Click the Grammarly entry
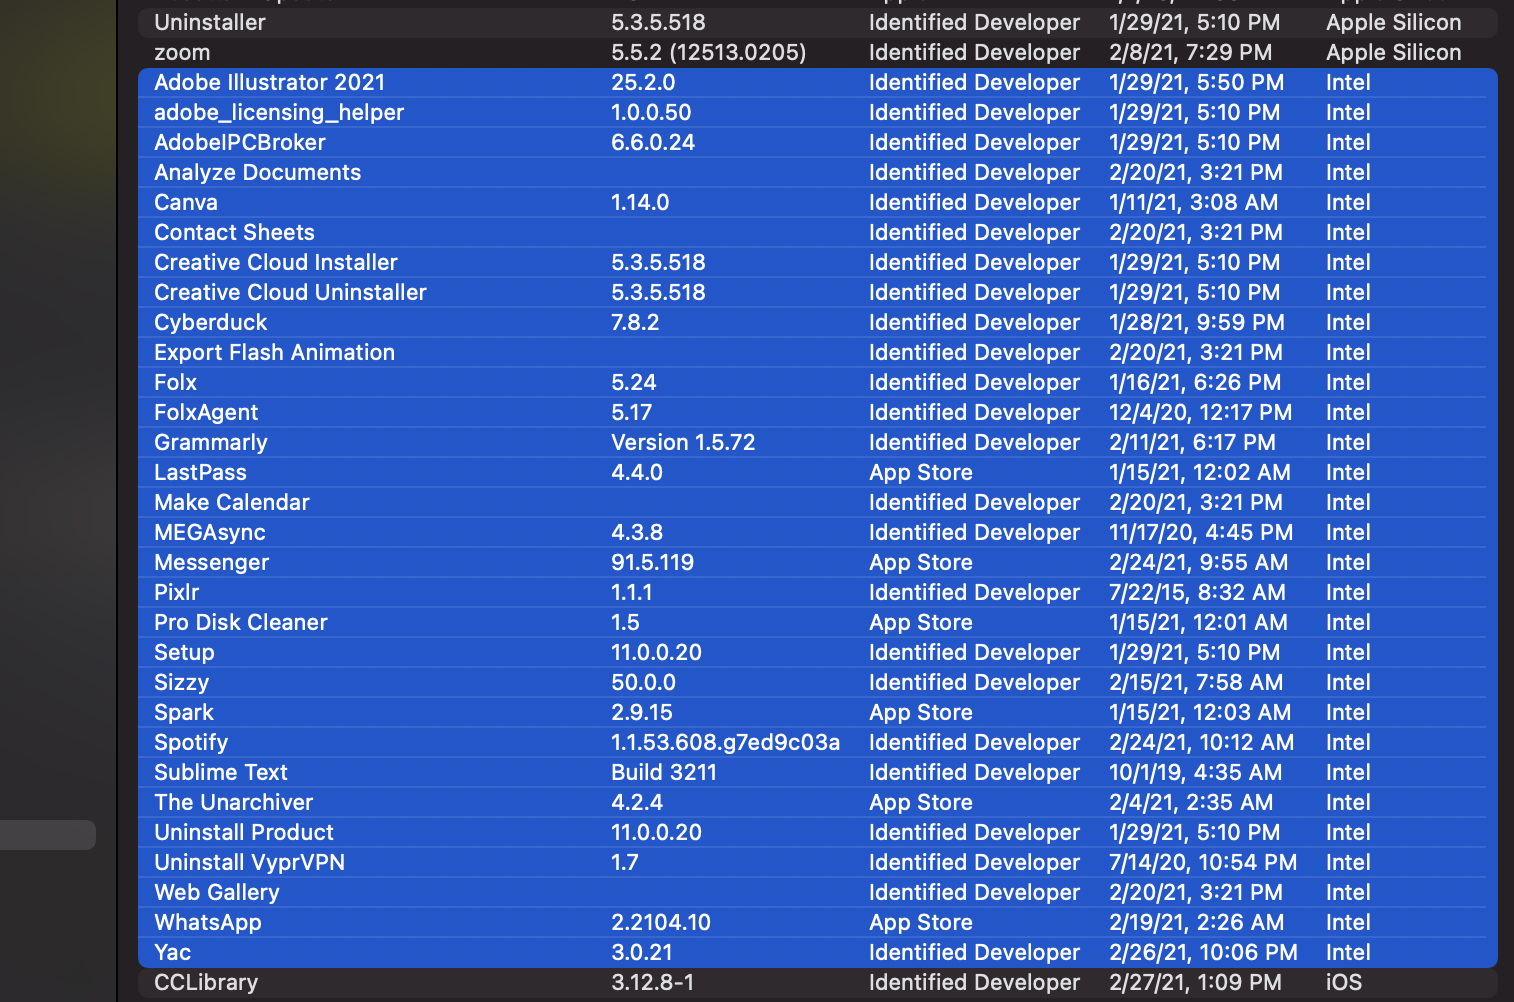 point(818,442)
